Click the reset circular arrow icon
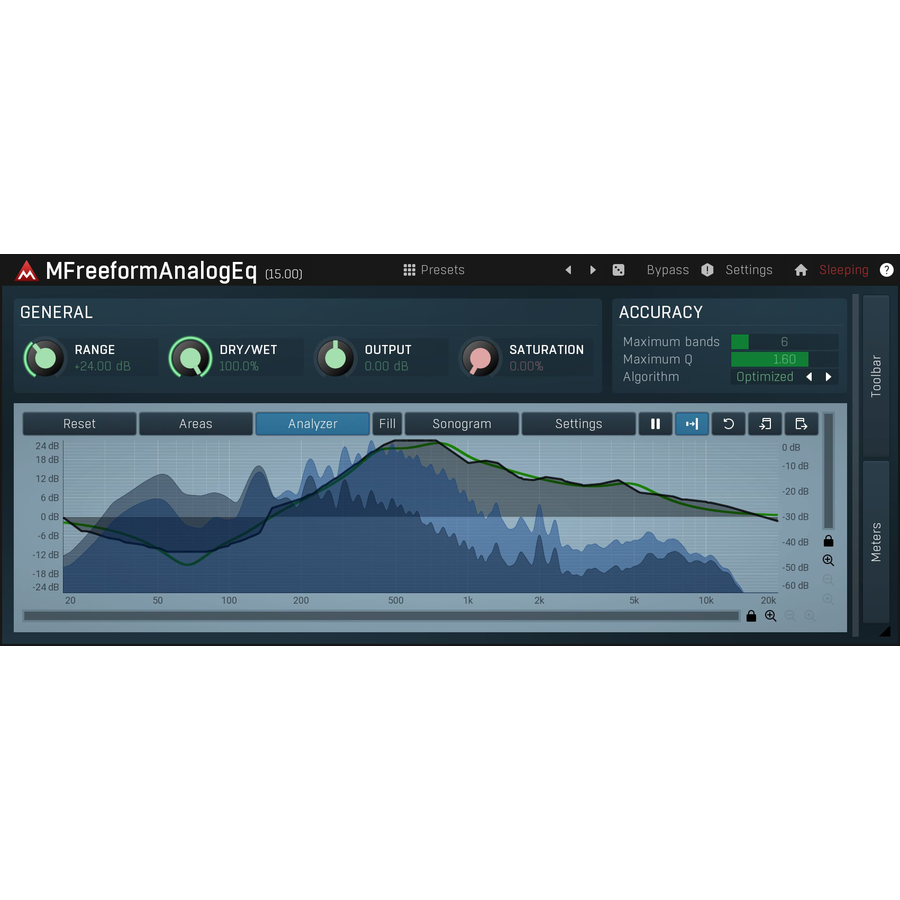The height and width of the screenshot is (900, 900). 728,424
